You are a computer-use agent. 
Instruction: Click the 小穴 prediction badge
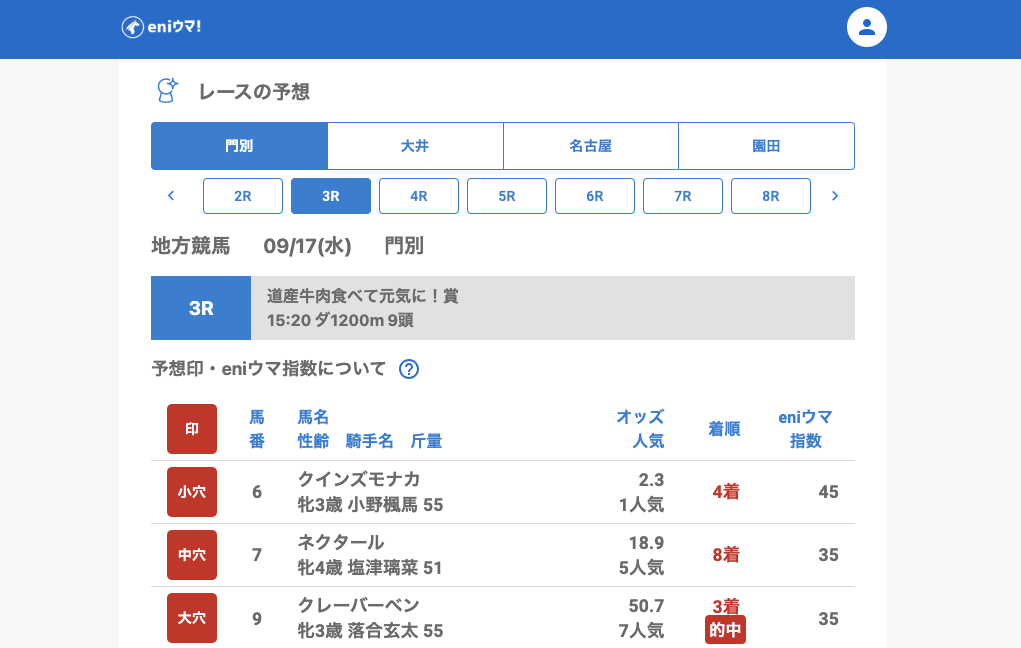tap(191, 492)
